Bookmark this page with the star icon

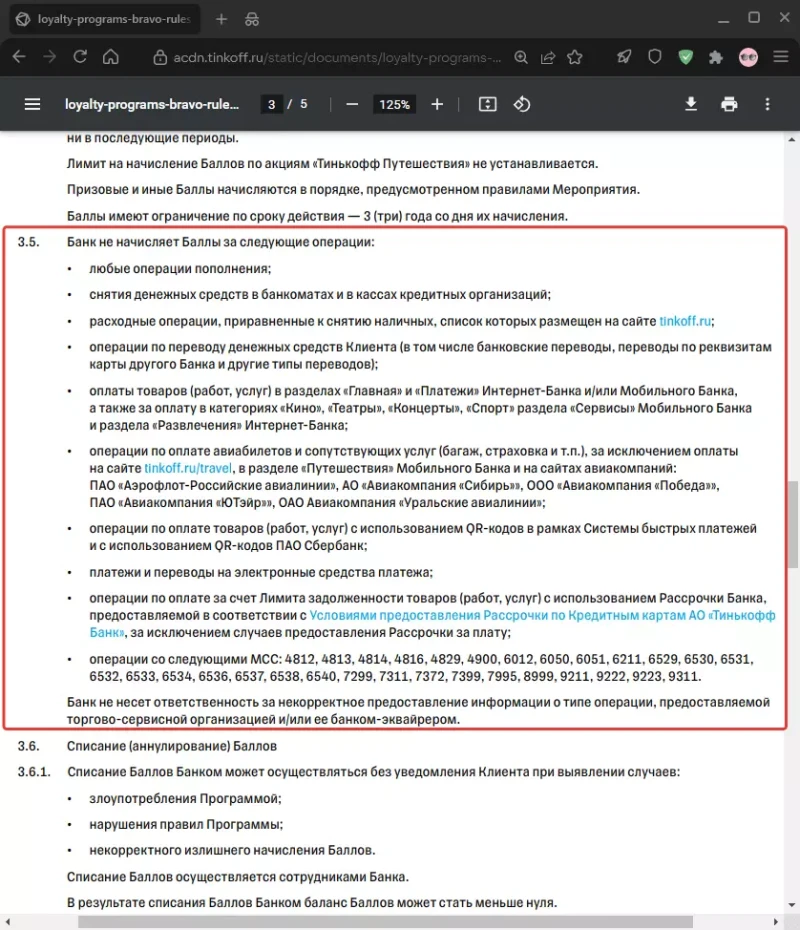[575, 57]
